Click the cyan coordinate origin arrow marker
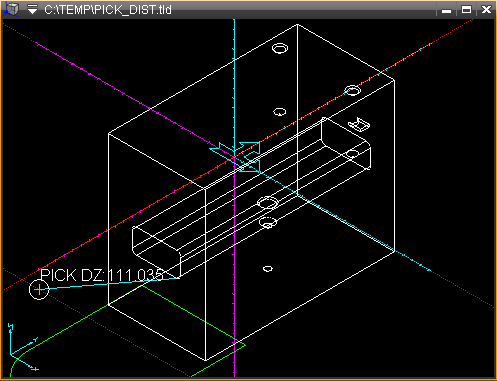 [x=236, y=157]
